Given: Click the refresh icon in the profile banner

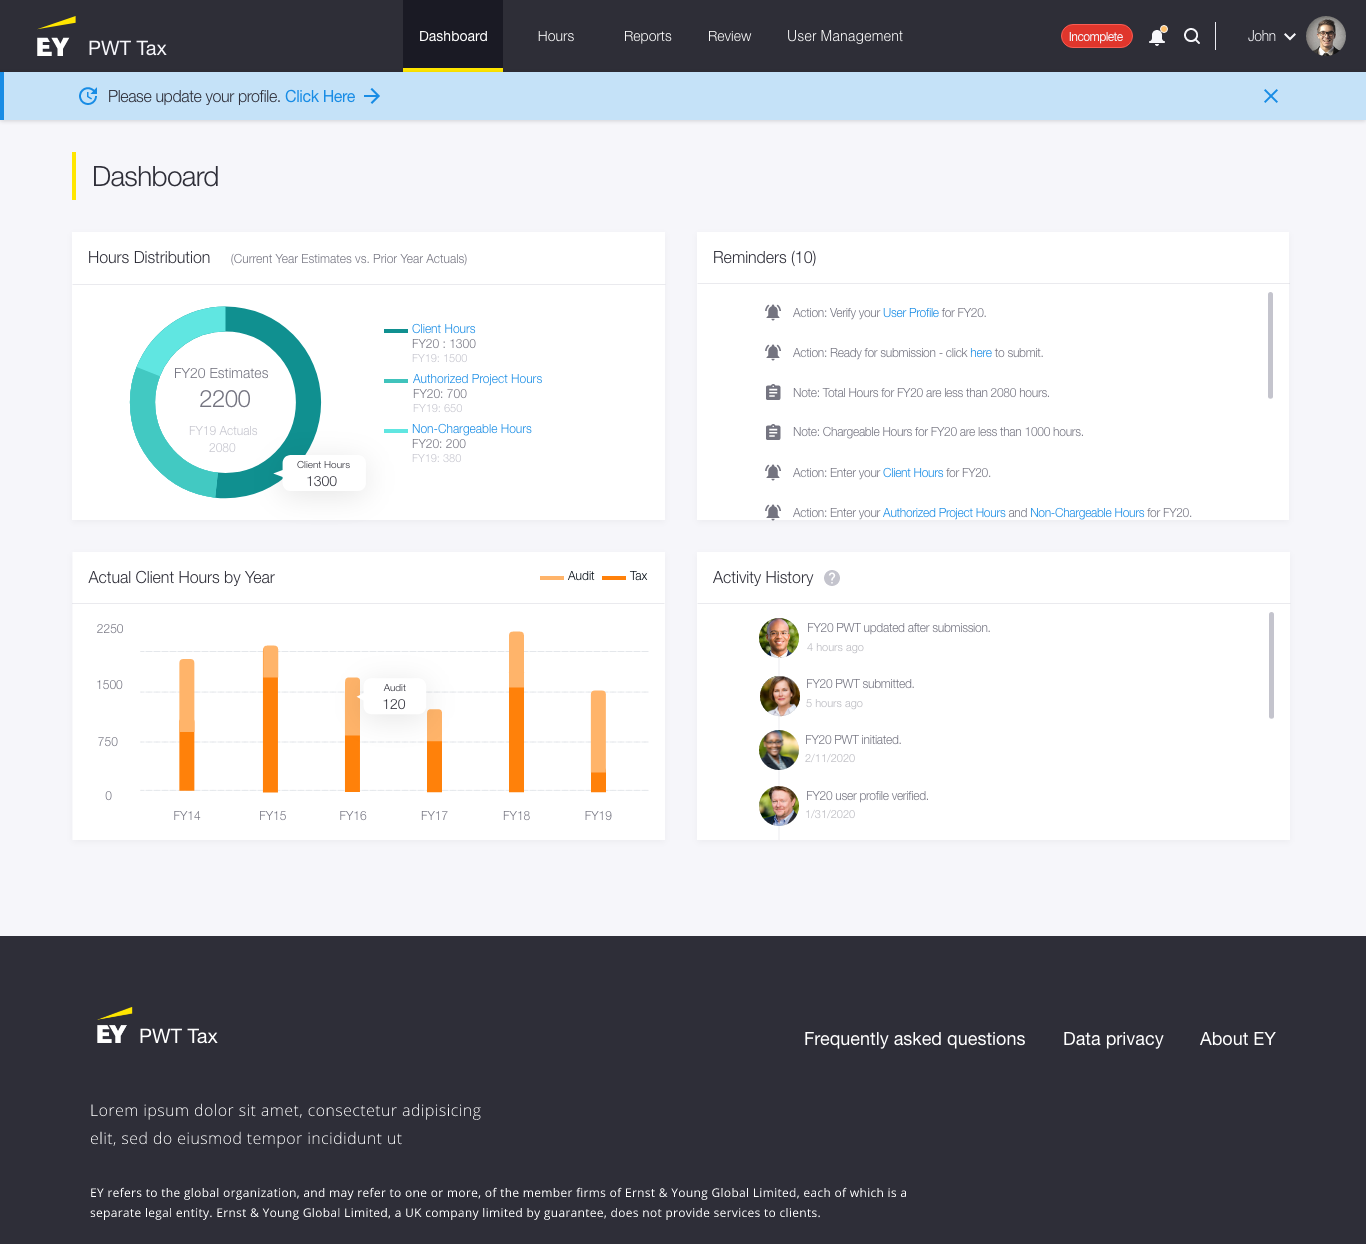Looking at the screenshot, I should [x=88, y=96].
